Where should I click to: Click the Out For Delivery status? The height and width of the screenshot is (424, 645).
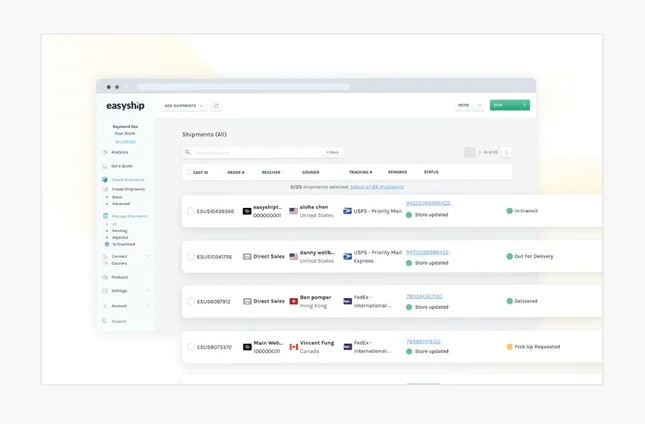[x=530, y=256]
